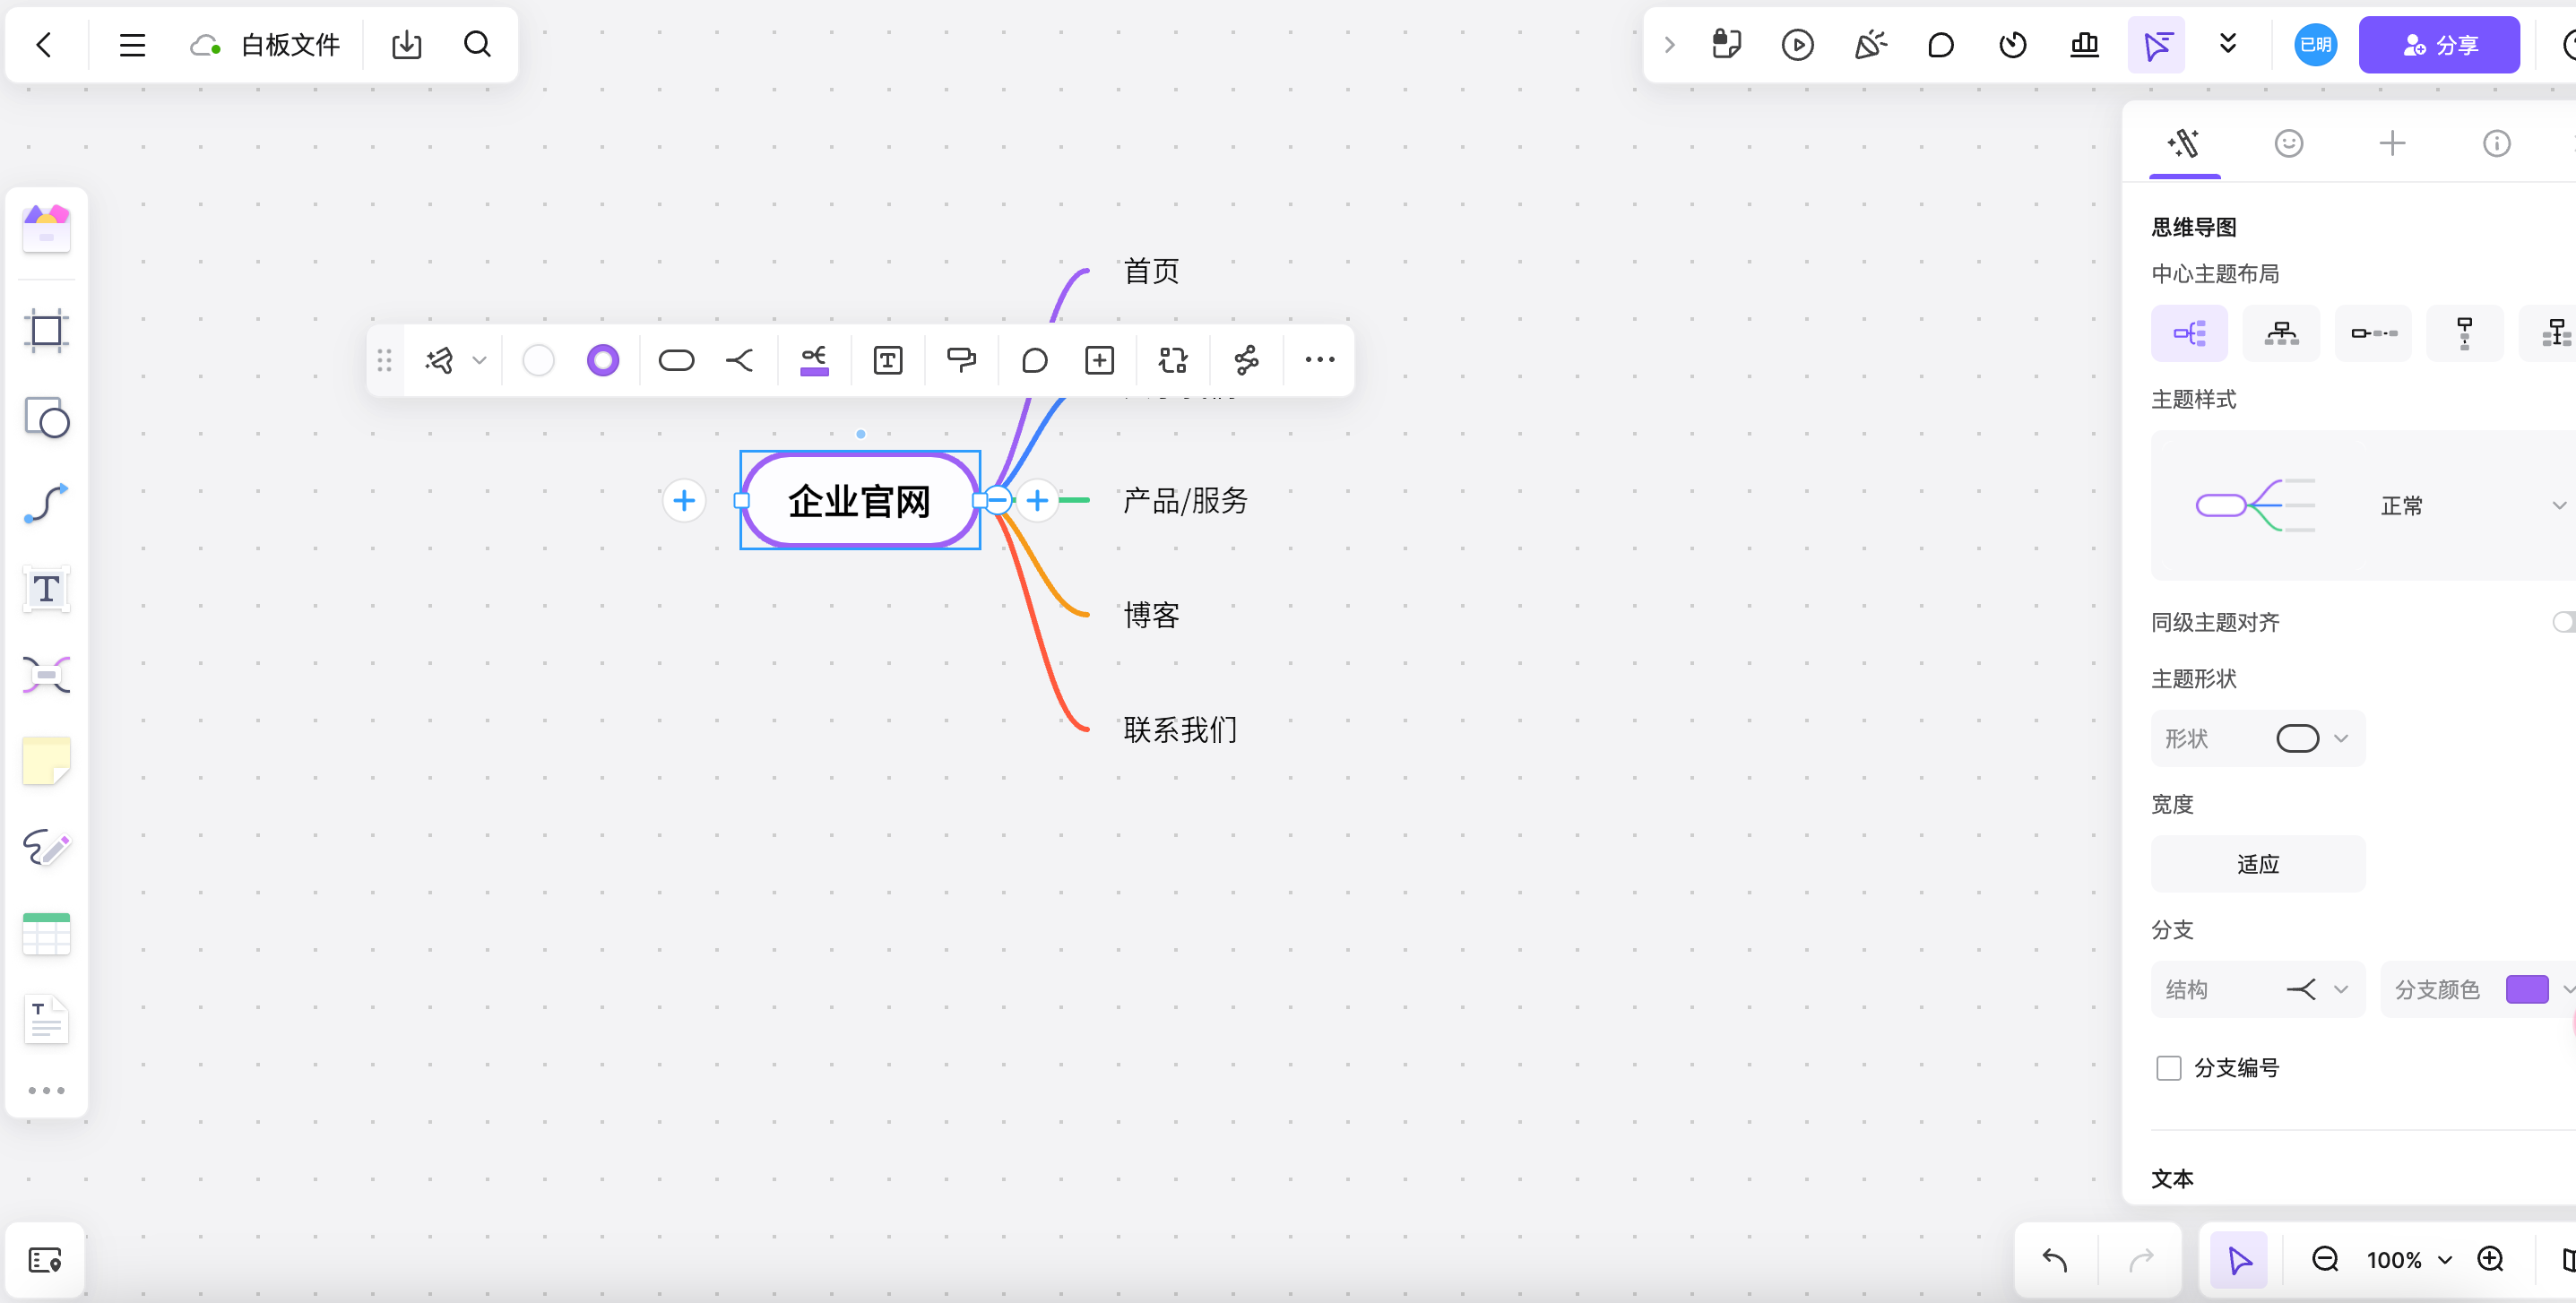
Task: Add comment from floating toolbar
Action: point(1034,361)
